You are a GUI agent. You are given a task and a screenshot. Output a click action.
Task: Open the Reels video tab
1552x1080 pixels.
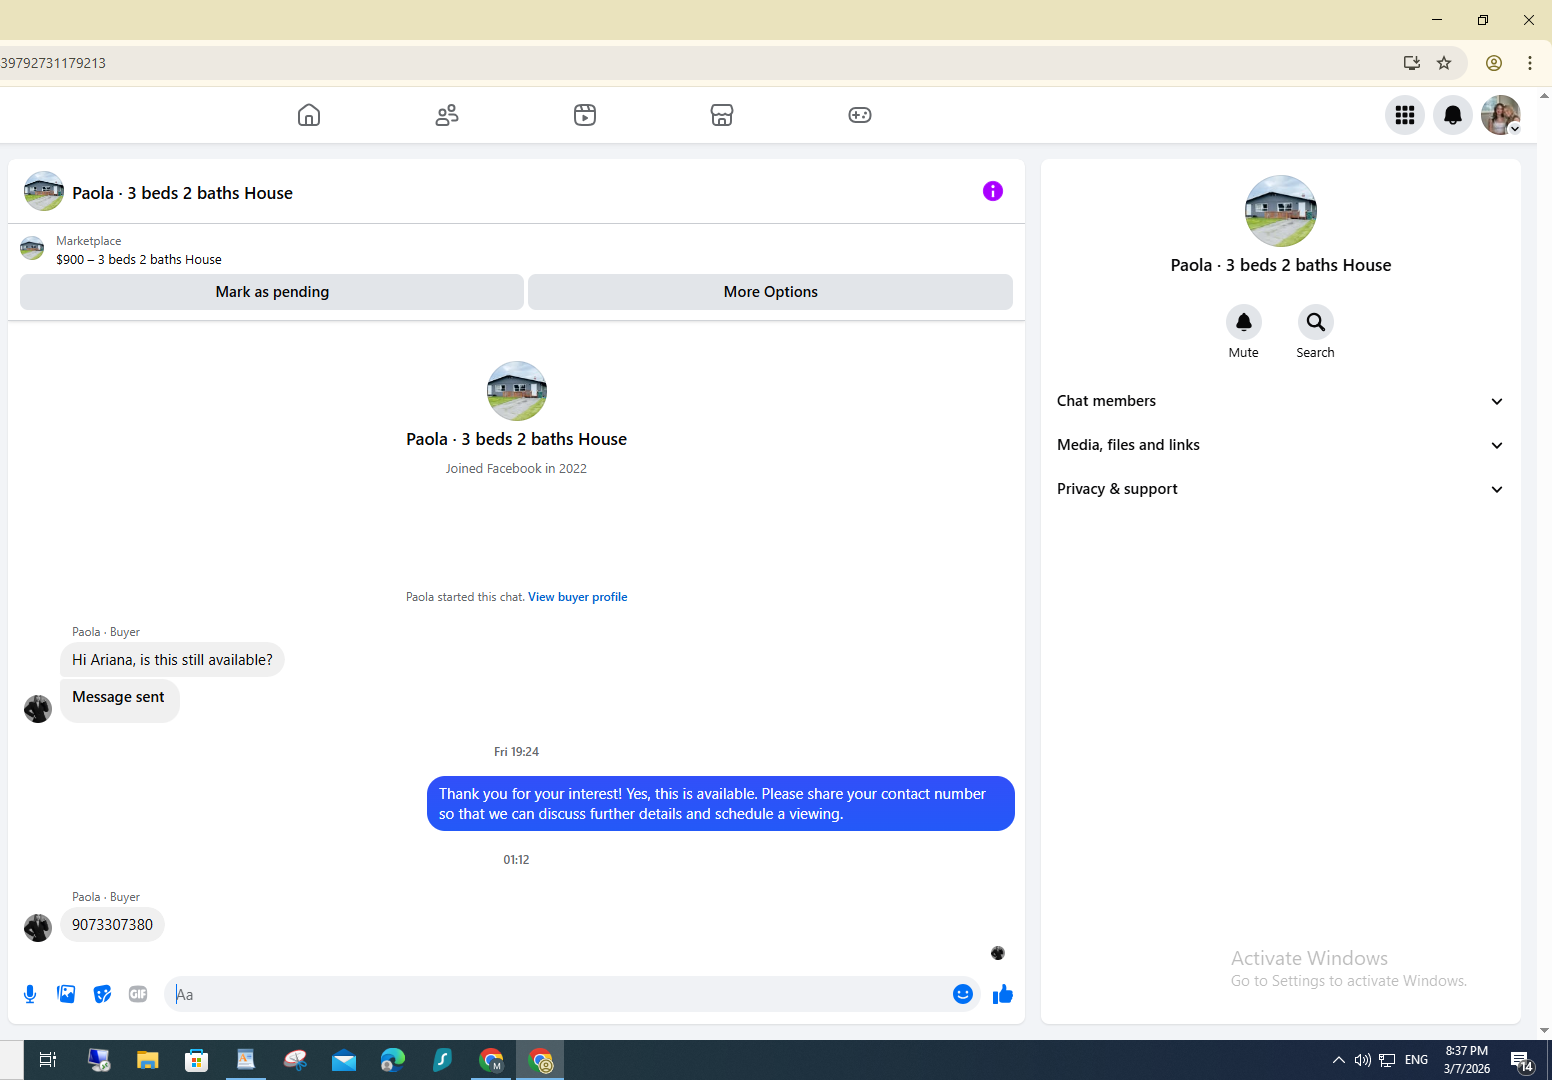tap(585, 115)
